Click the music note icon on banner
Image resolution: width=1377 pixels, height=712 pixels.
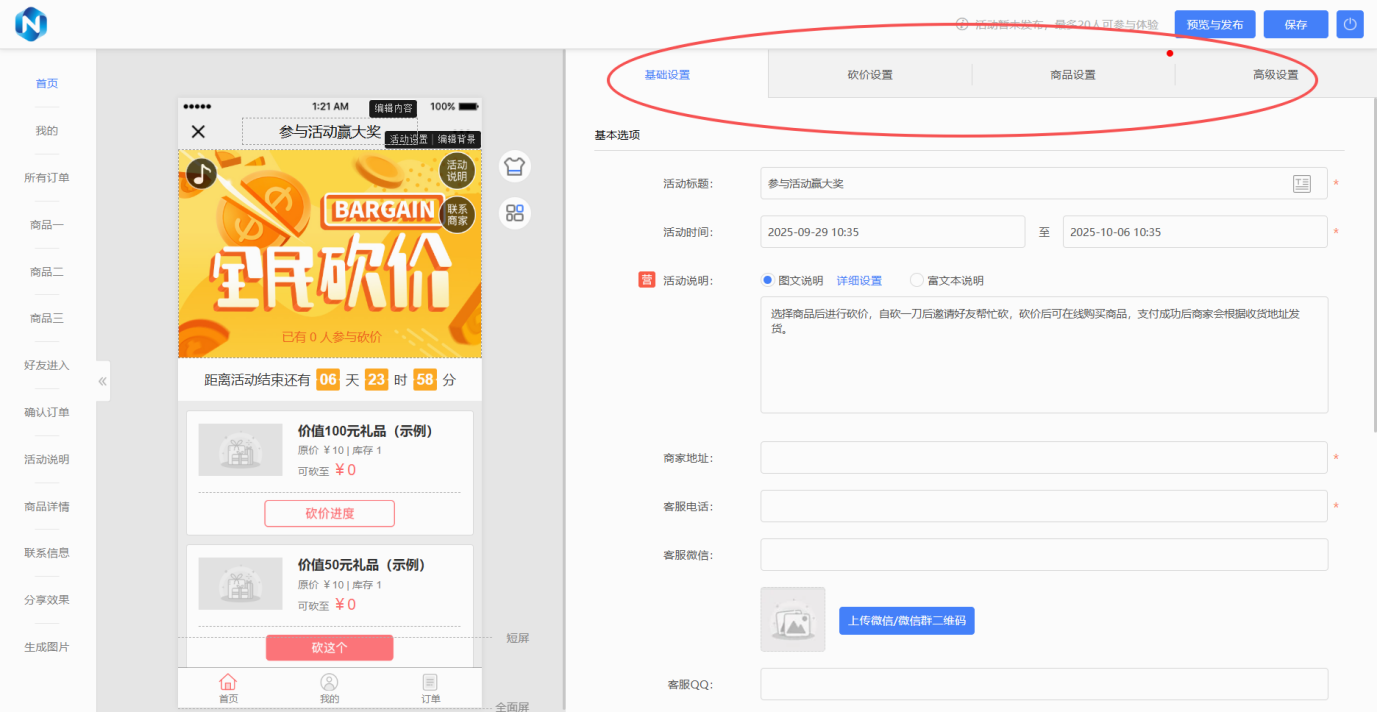pyautogui.click(x=202, y=174)
